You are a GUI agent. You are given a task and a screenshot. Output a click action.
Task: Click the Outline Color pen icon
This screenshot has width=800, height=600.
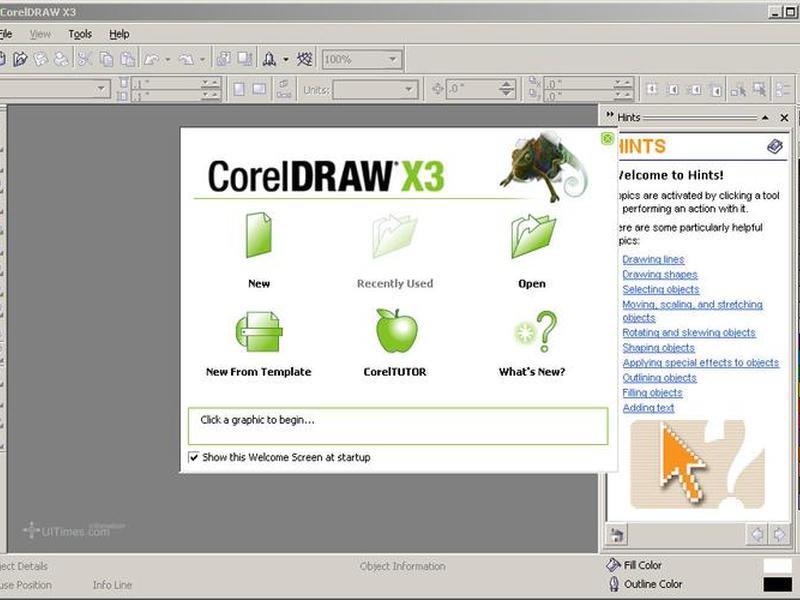click(614, 584)
